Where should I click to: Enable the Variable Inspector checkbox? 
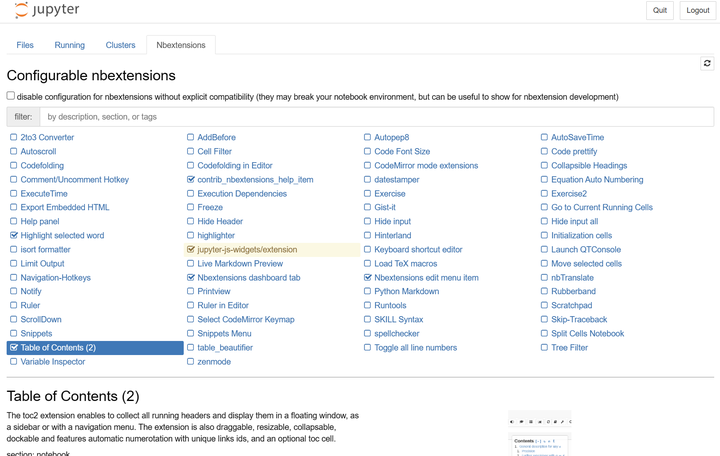13,362
